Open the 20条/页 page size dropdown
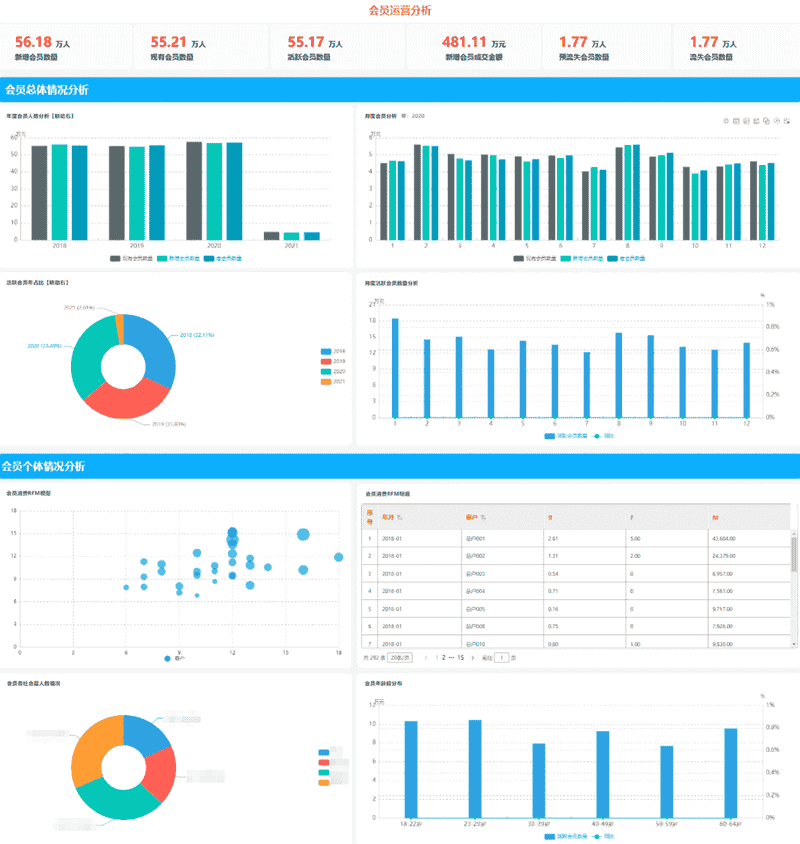Image resolution: width=800 pixels, height=844 pixels. tap(399, 658)
